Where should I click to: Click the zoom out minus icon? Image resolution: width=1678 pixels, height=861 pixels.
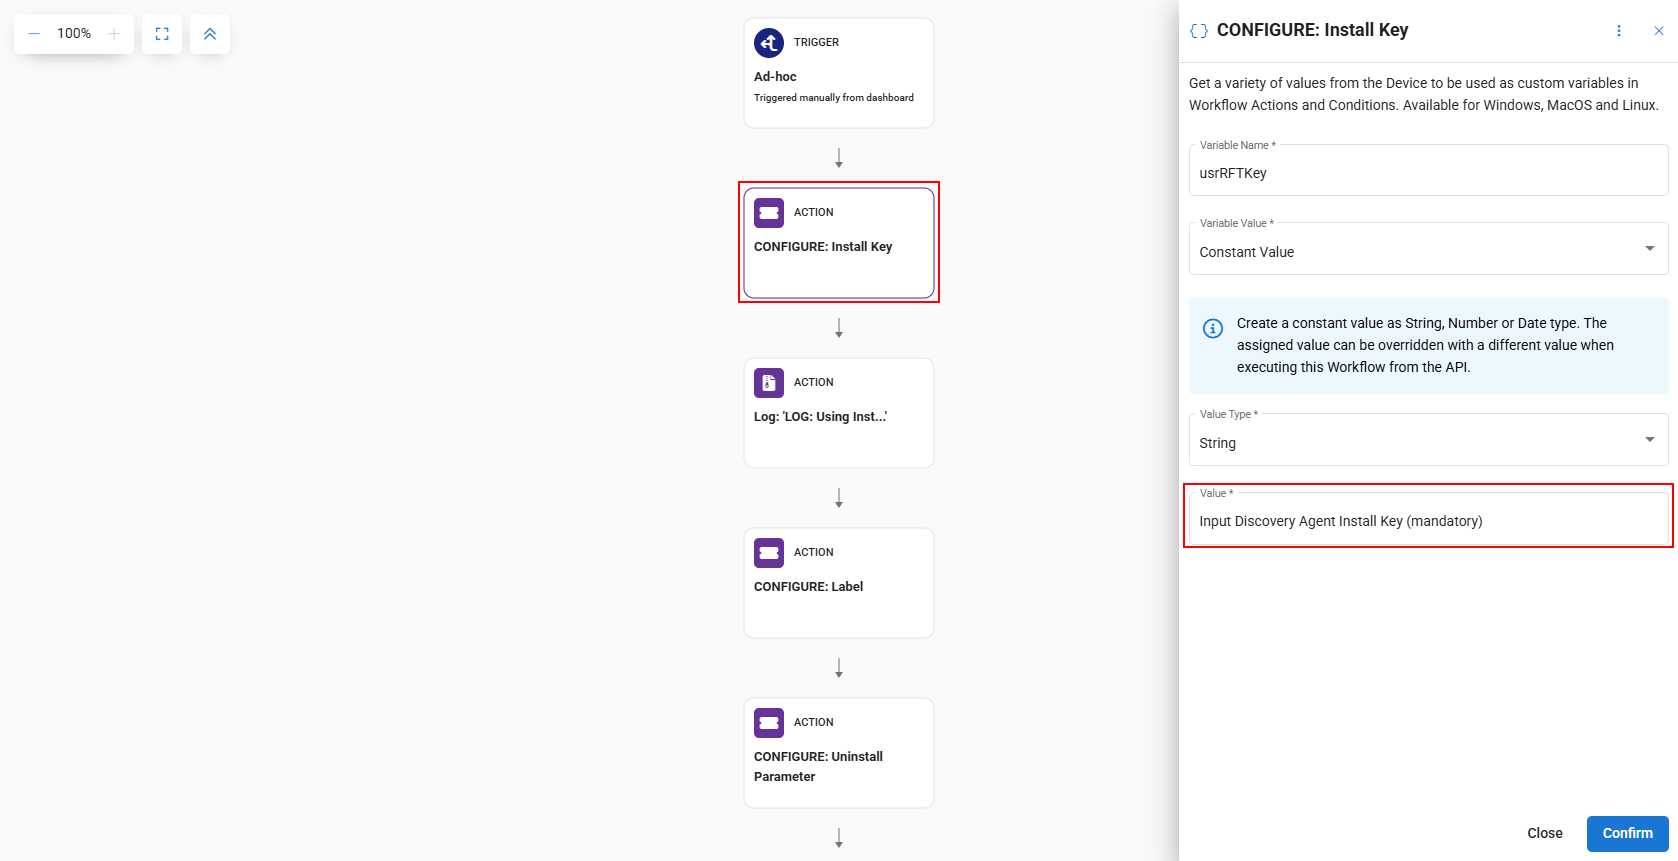point(34,34)
